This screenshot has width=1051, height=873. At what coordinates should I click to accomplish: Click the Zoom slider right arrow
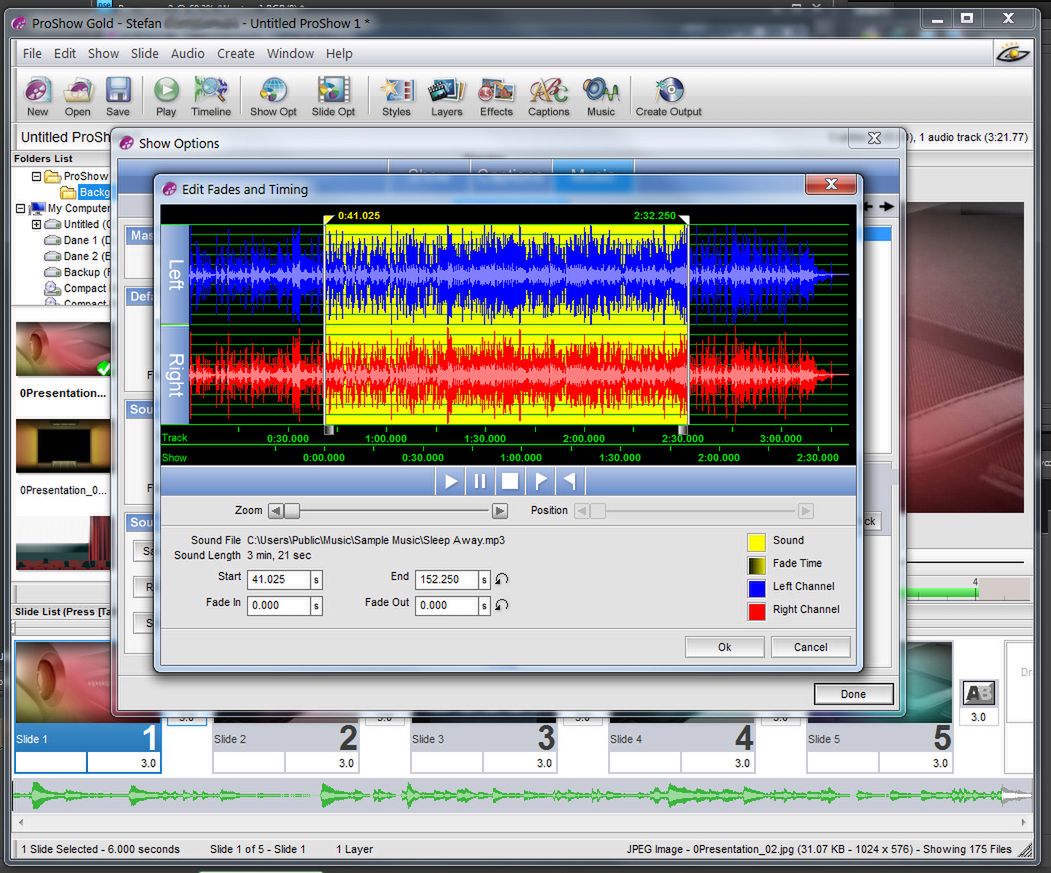coord(499,511)
